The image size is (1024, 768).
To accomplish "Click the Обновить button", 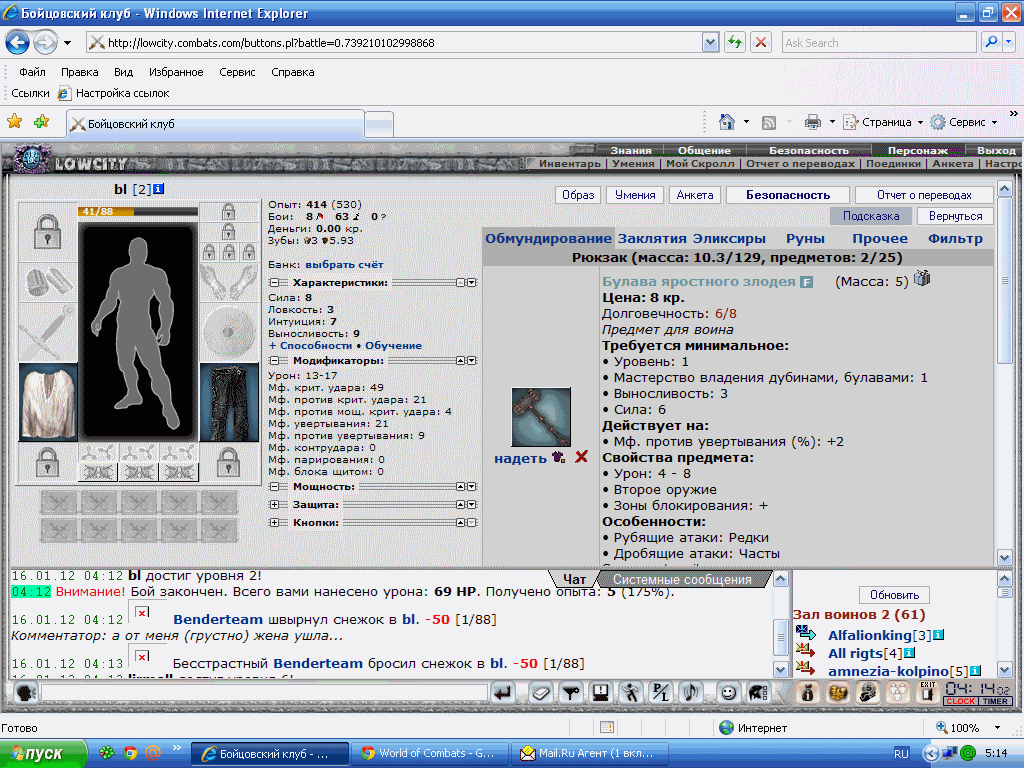I will 894,595.
